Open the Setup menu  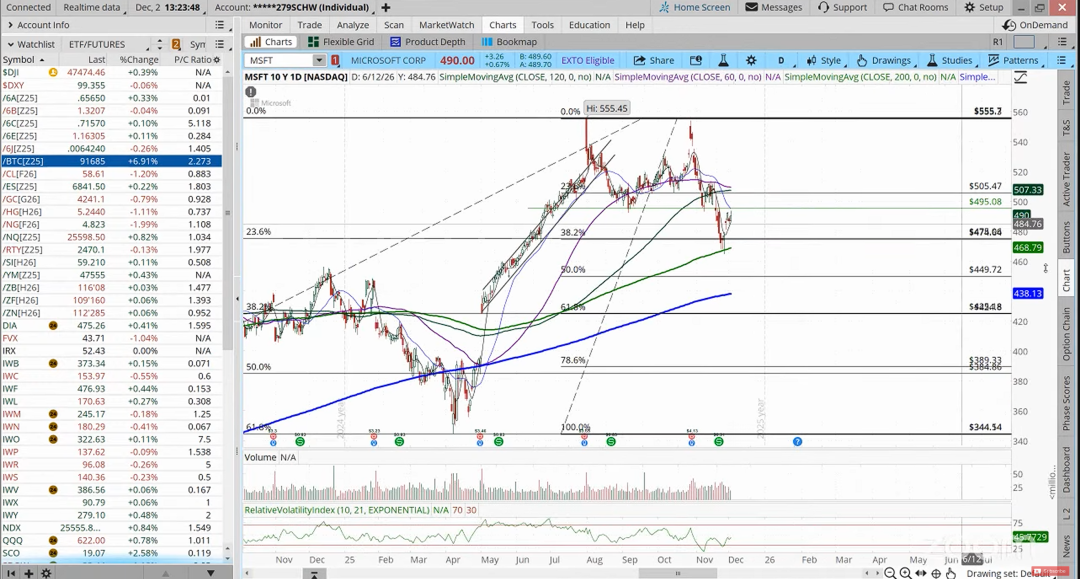coord(984,7)
